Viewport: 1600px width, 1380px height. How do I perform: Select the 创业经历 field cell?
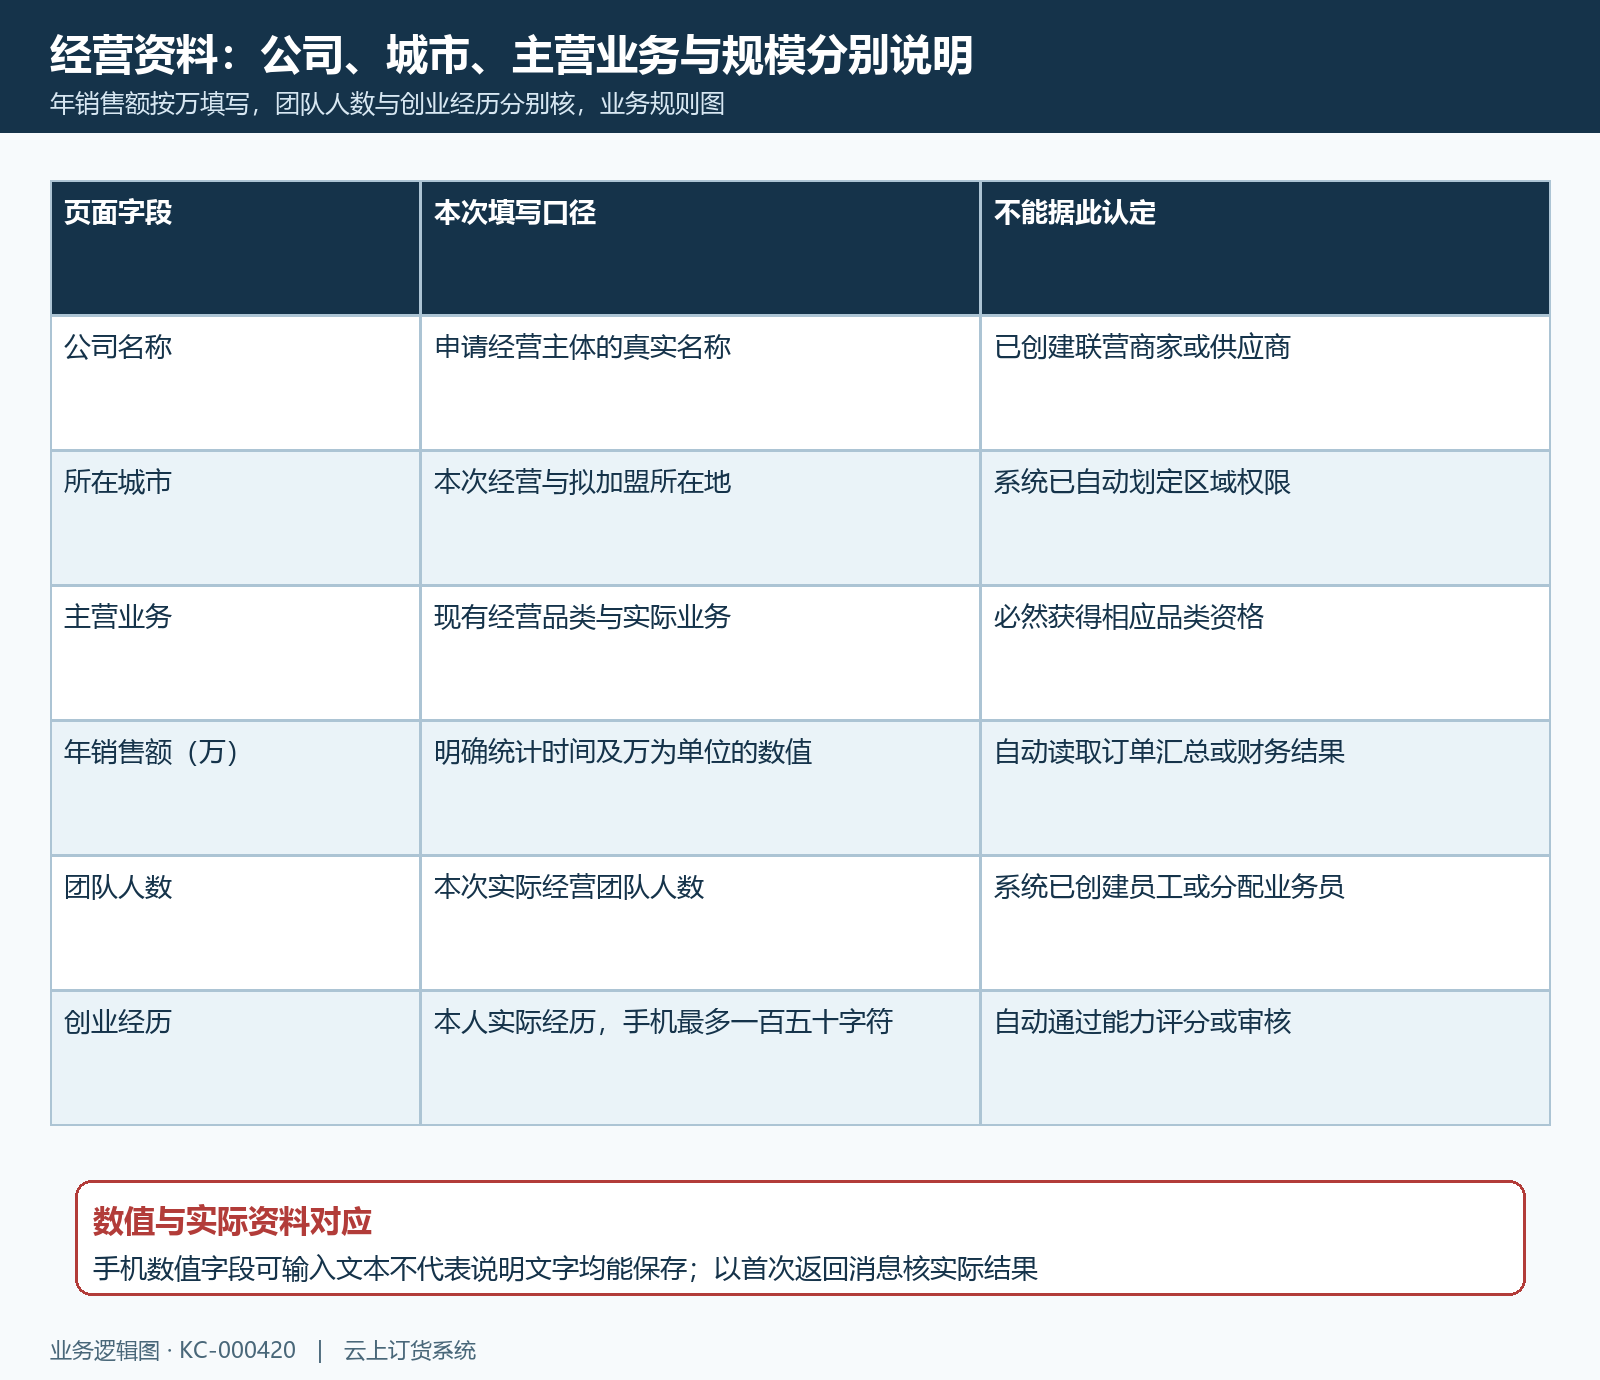point(236,1058)
